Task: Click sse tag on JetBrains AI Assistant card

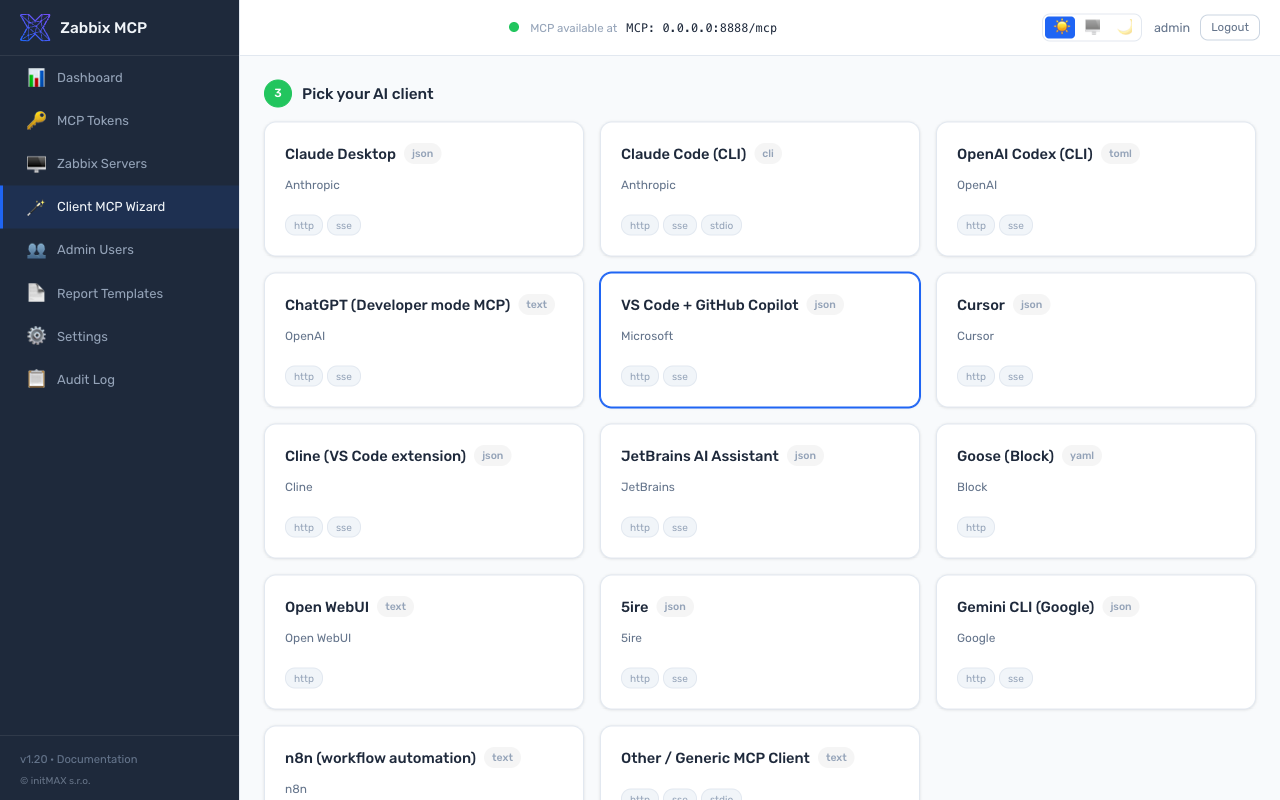Action: click(680, 528)
